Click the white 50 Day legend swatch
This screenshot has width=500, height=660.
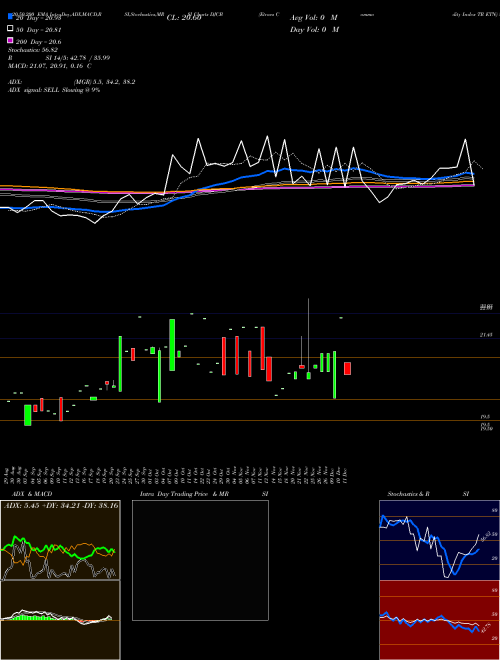(10, 29)
